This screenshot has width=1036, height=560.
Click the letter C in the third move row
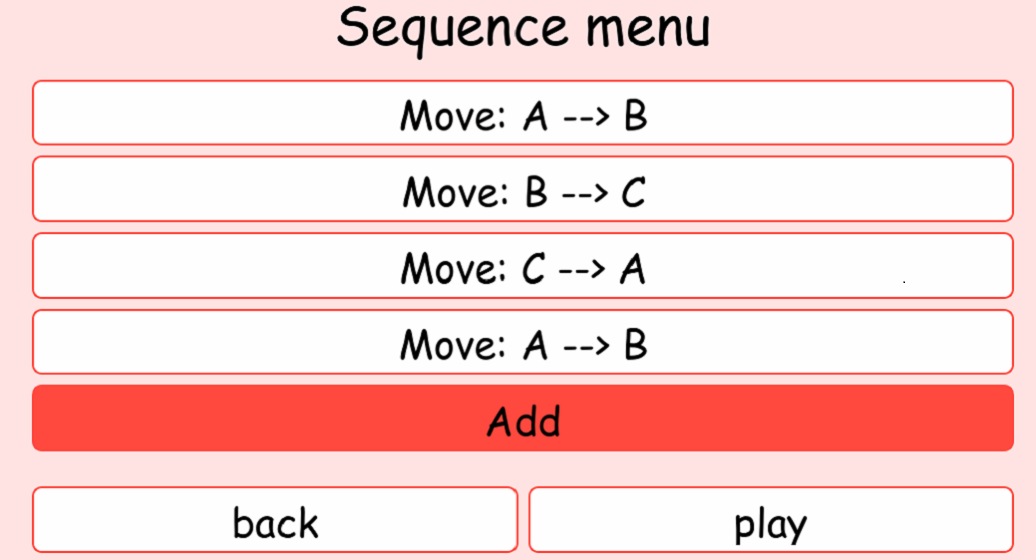(x=534, y=268)
